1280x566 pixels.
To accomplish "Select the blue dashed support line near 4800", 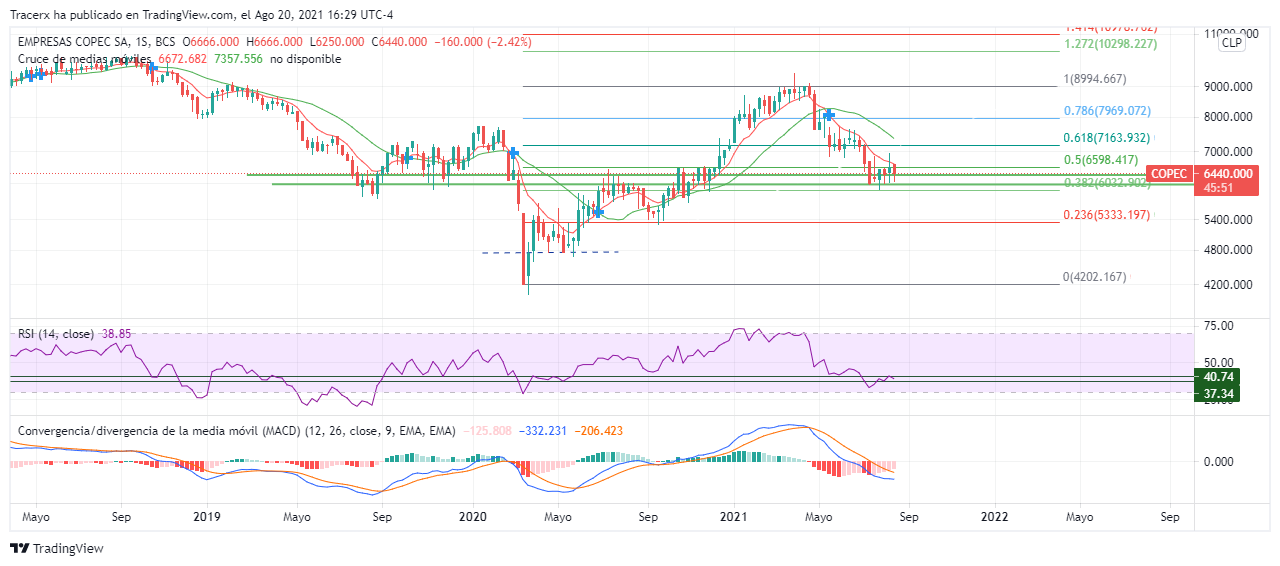I will coord(550,252).
